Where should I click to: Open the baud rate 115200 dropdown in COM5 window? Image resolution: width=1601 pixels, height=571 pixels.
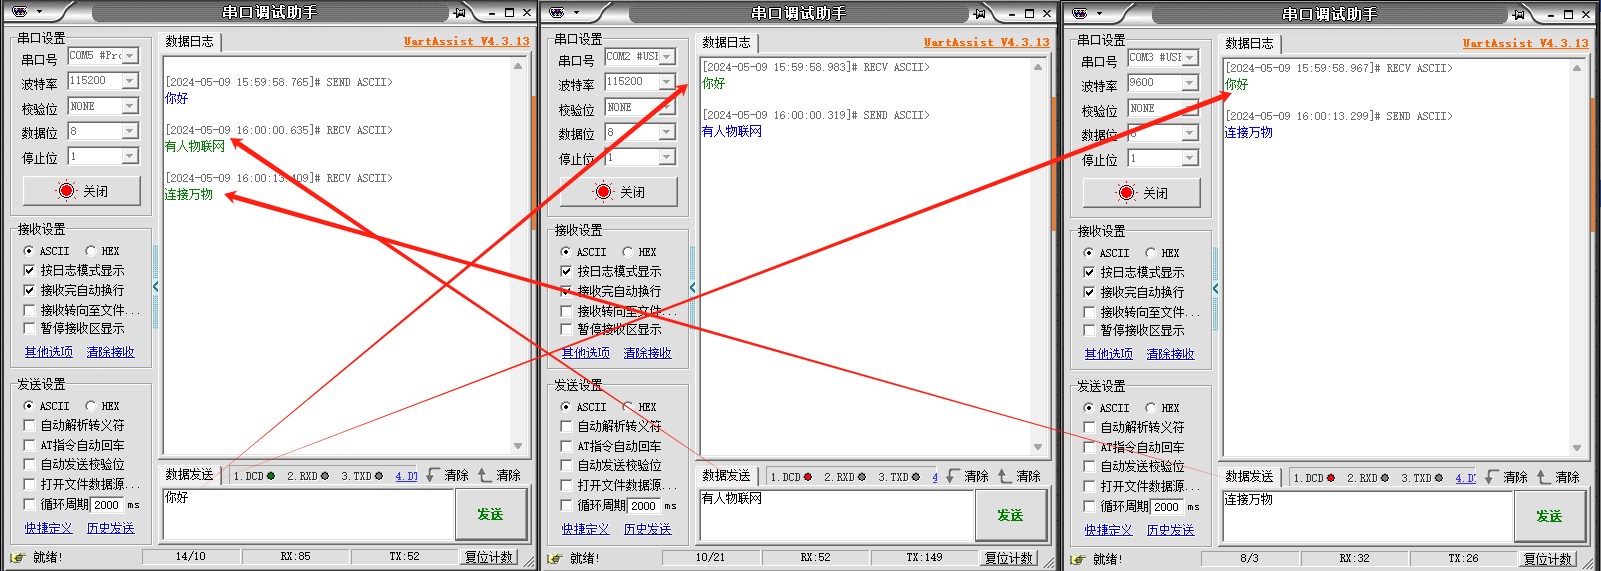pyautogui.click(x=130, y=81)
